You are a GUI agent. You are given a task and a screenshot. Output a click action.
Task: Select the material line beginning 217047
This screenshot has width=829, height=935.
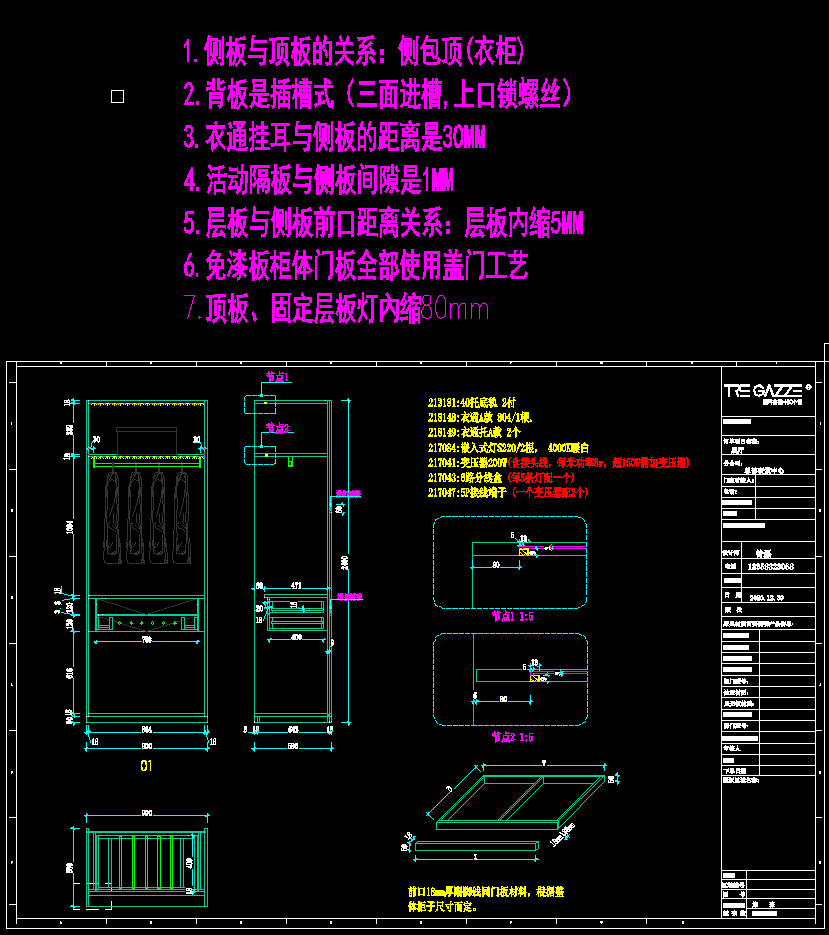tap(508, 493)
